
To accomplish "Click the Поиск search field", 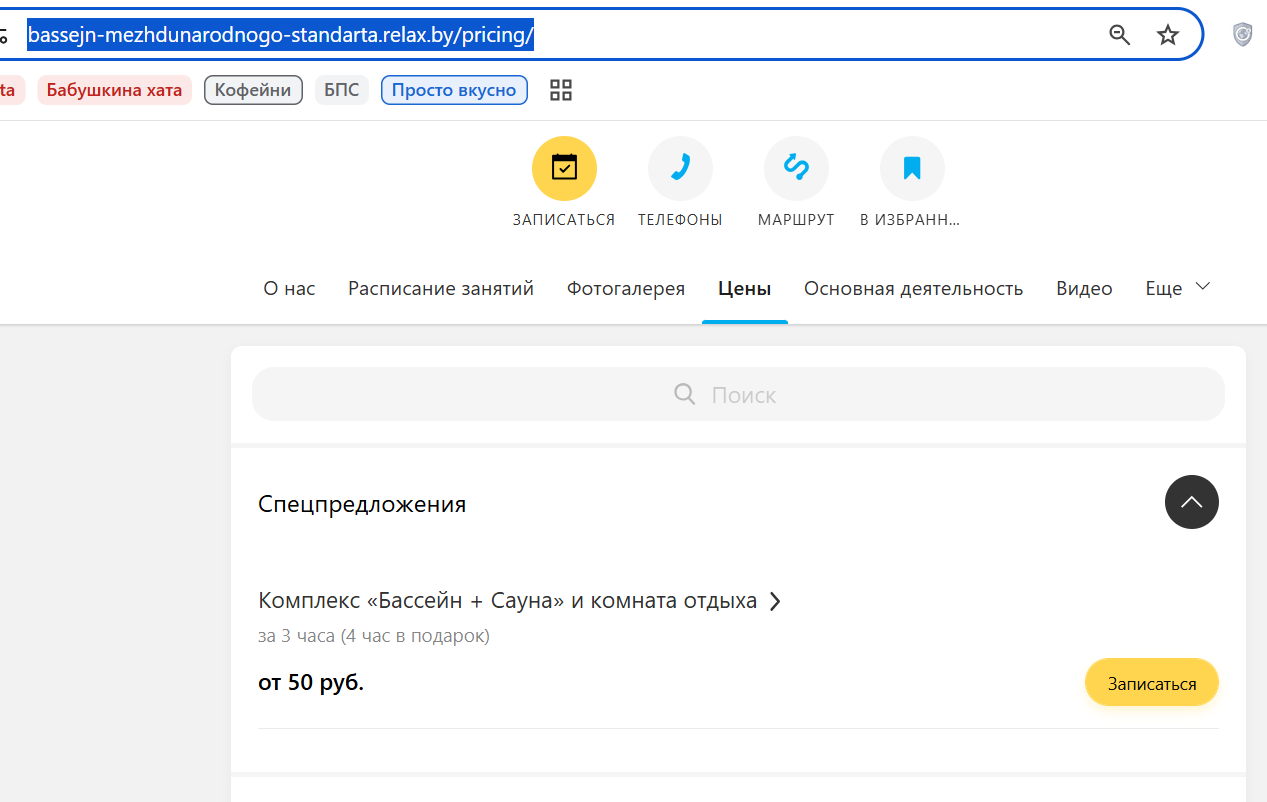I will [x=738, y=394].
